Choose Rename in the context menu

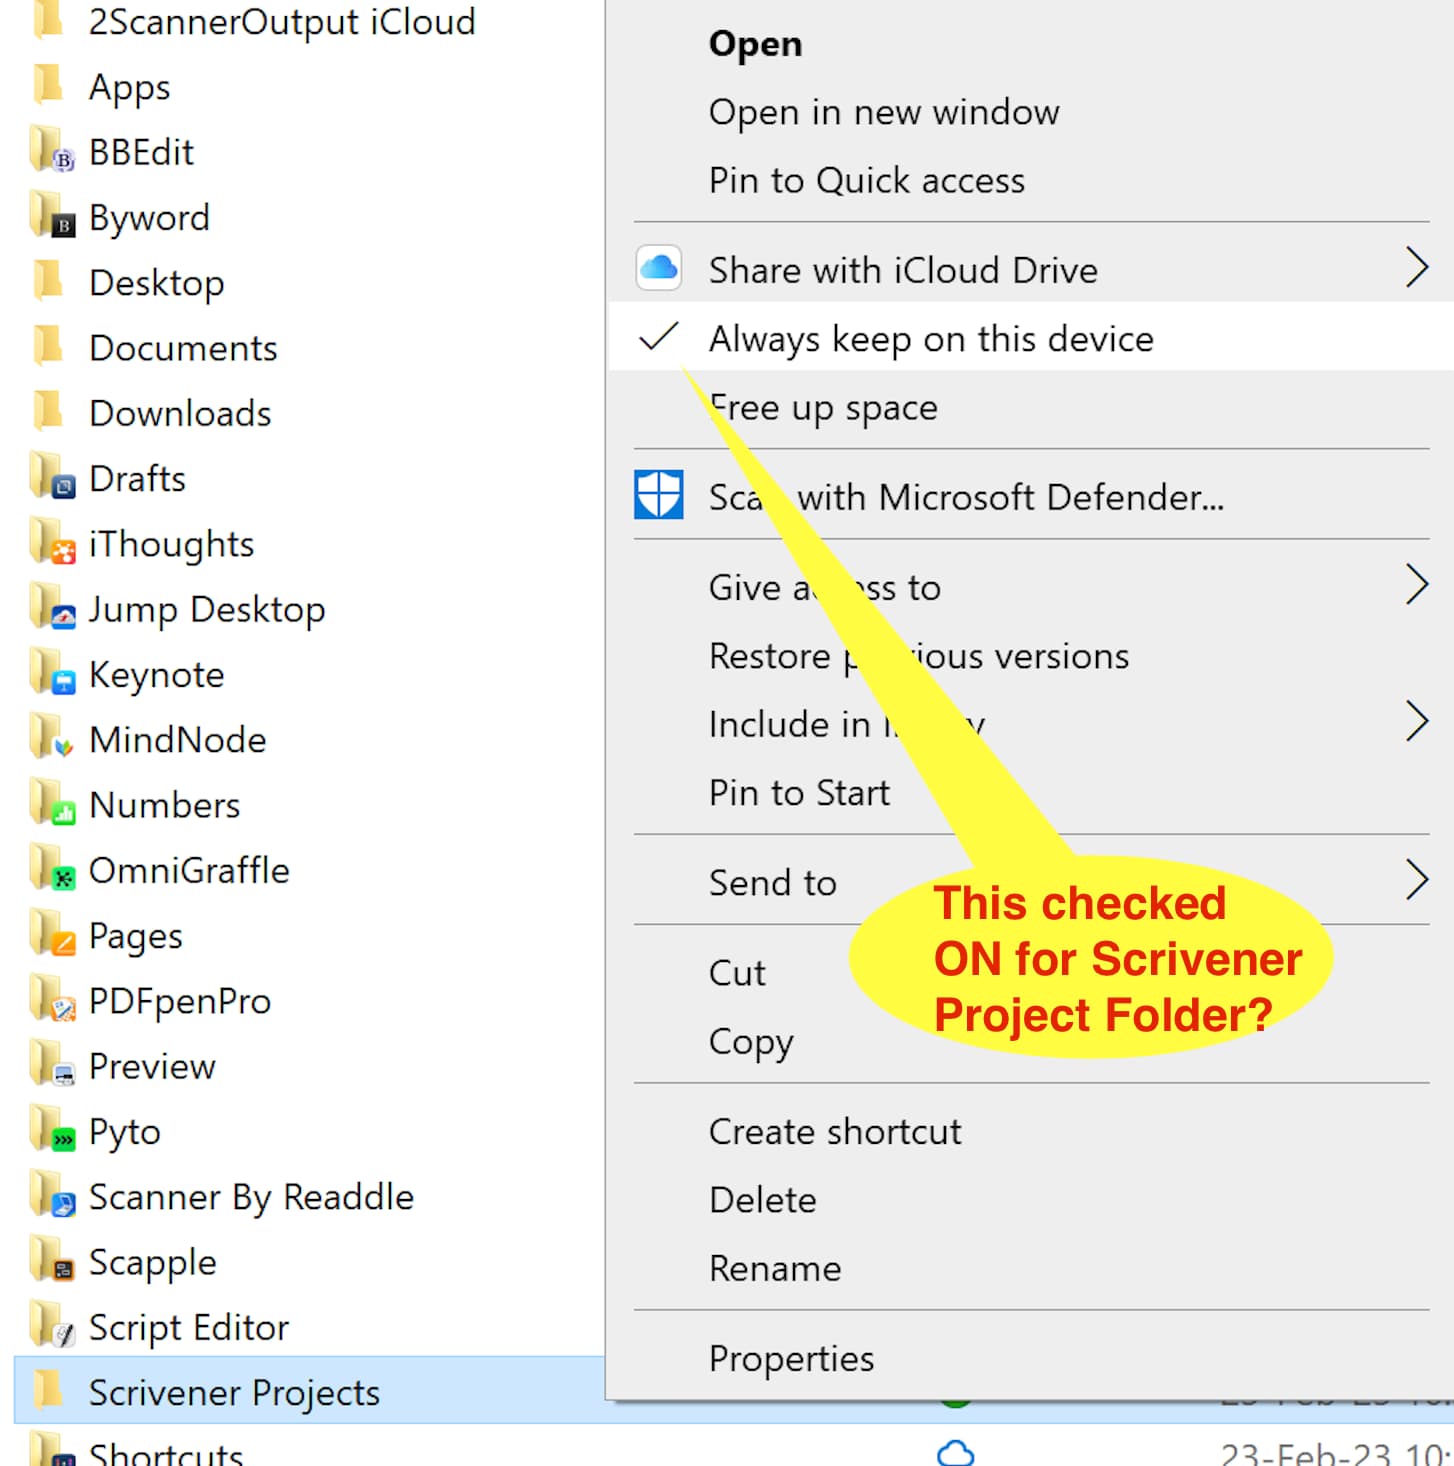tap(775, 1268)
